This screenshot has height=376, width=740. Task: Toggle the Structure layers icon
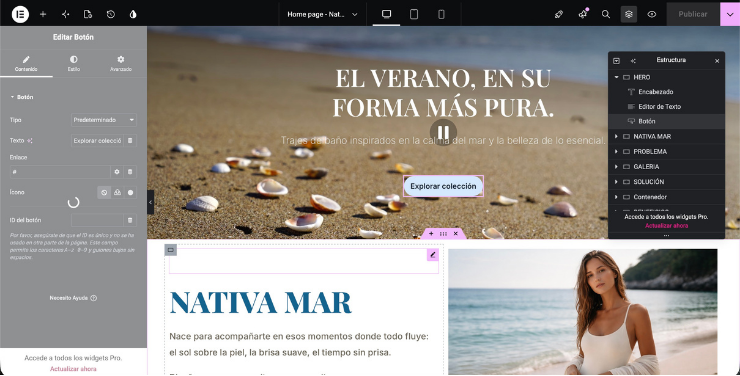click(x=629, y=14)
